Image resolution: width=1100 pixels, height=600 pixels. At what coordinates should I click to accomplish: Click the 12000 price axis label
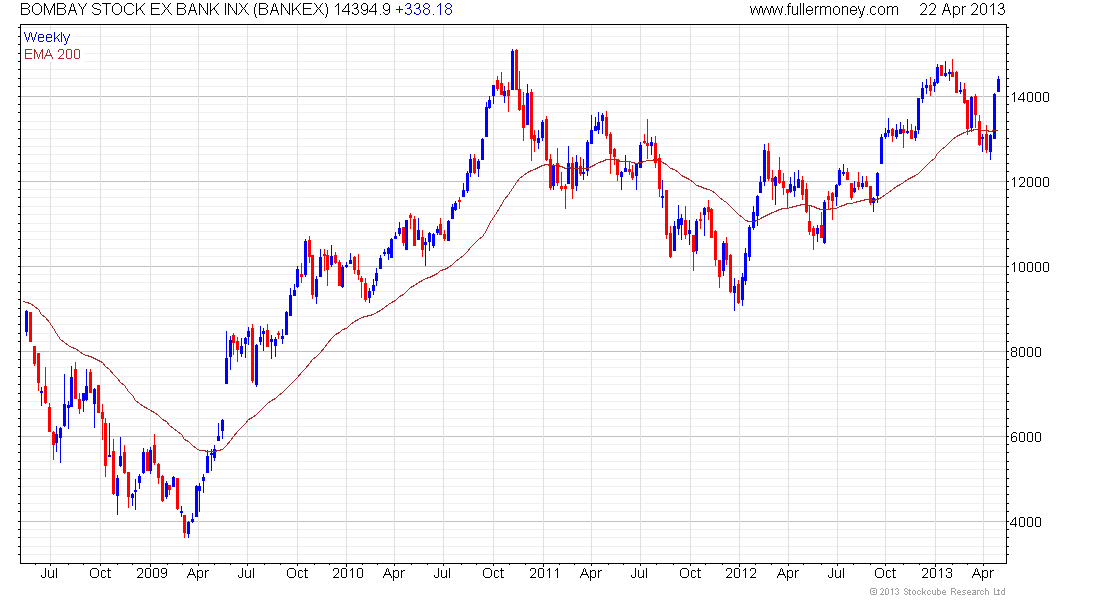pos(1030,182)
